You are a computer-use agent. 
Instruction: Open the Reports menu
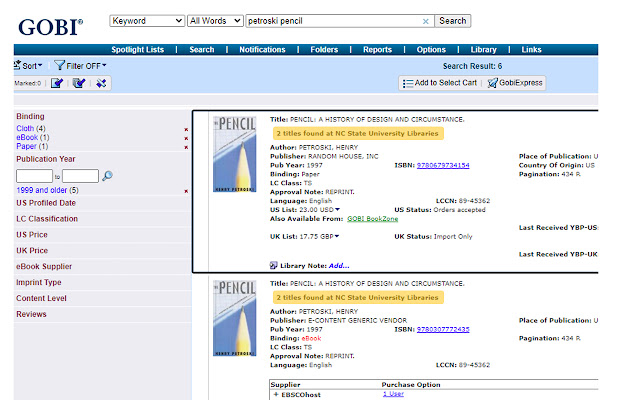[378, 50]
